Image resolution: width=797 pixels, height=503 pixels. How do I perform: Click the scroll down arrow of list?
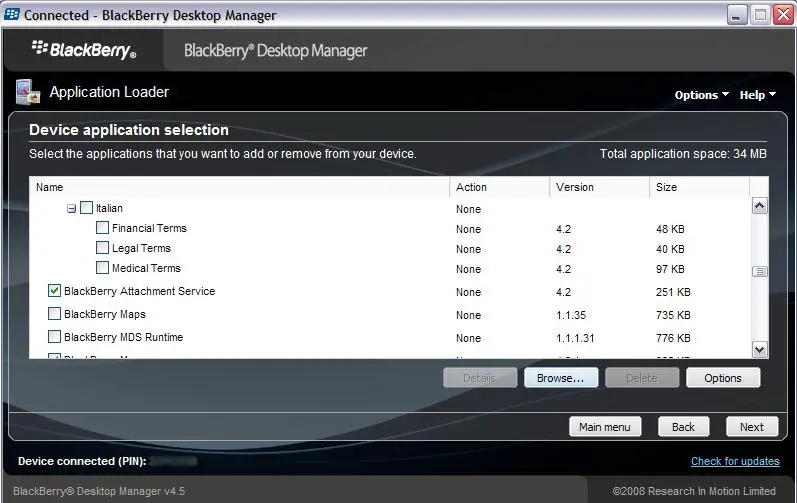(759, 350)
